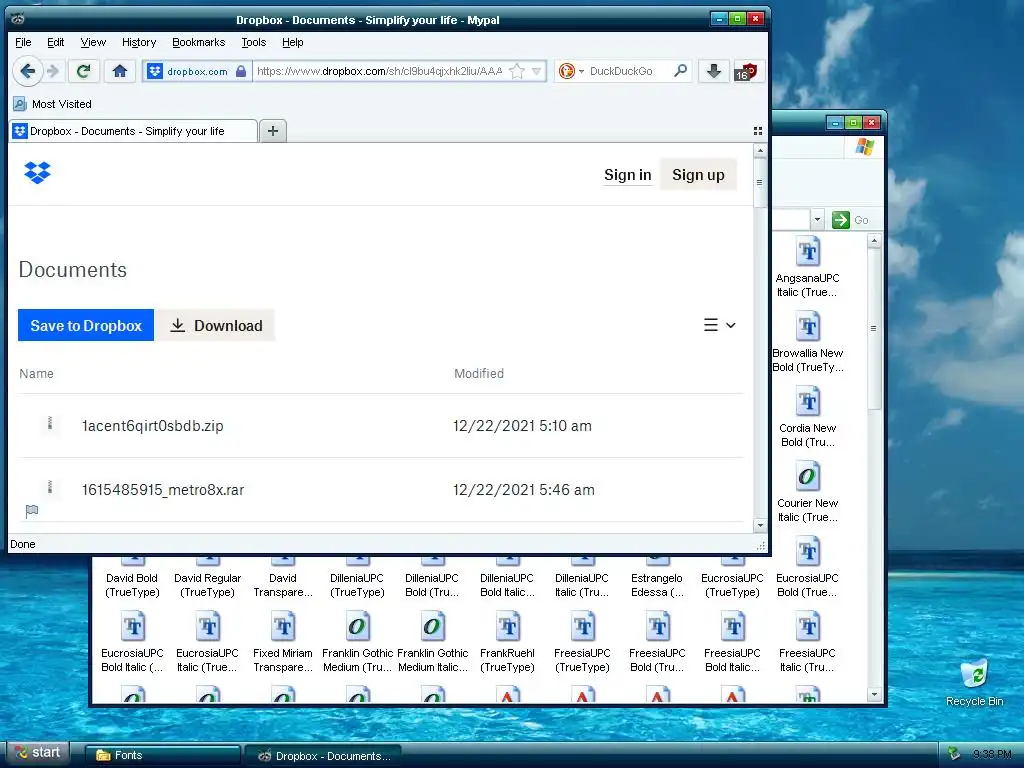Screen dimensions: 1024x768
Task: Click the Fonts window scrollbar down arrow
Action: (x=874, y=695)
